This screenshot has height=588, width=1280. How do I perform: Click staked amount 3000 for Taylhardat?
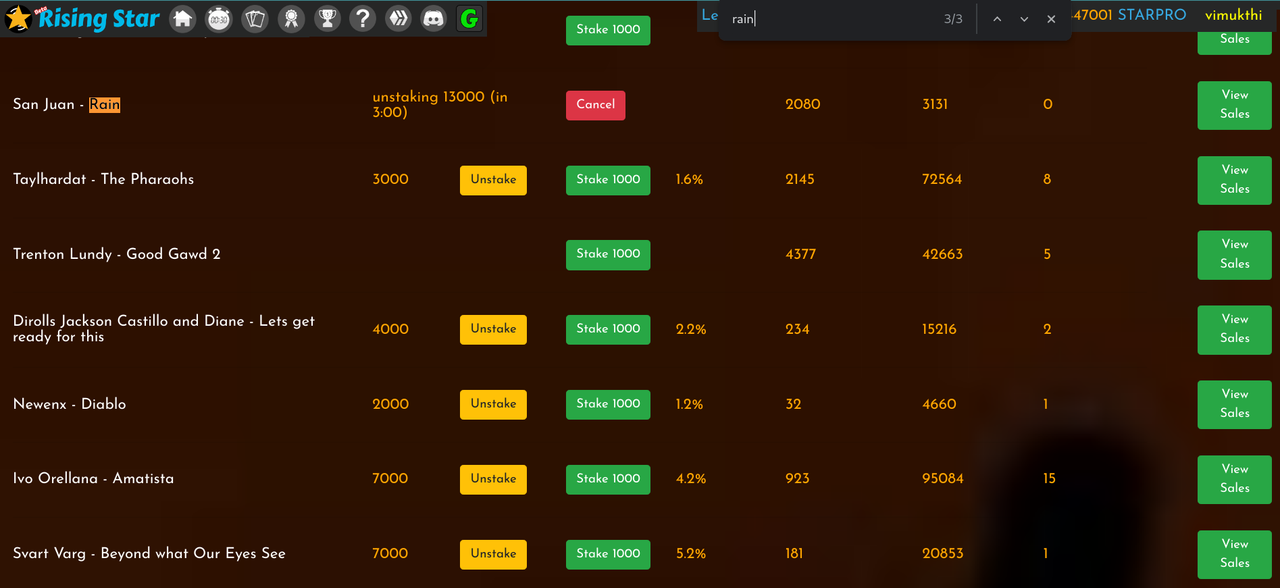click(390, 180)
